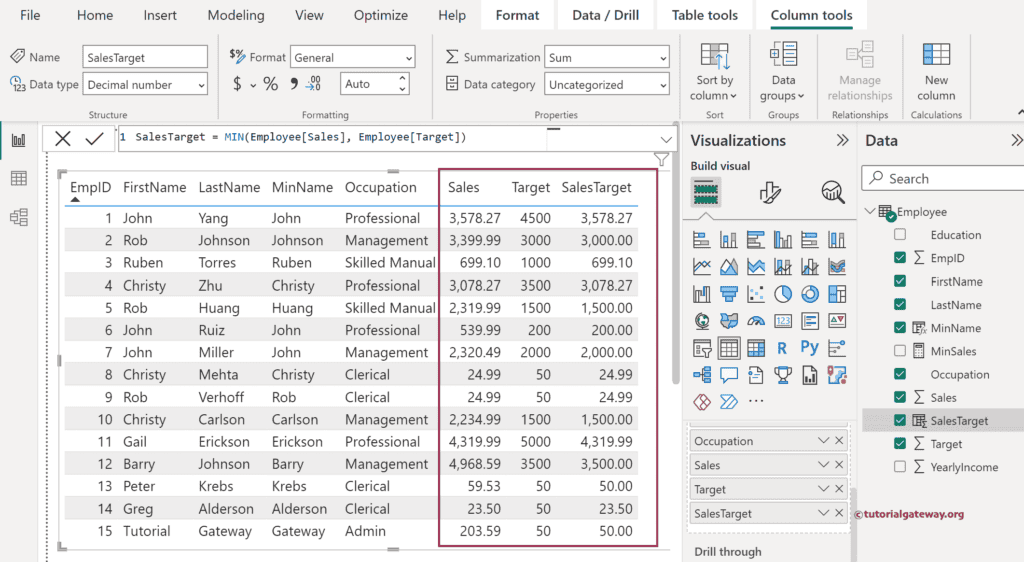1024x562 pixels.
Task: Open the File menu
Action: coord(30,15)
